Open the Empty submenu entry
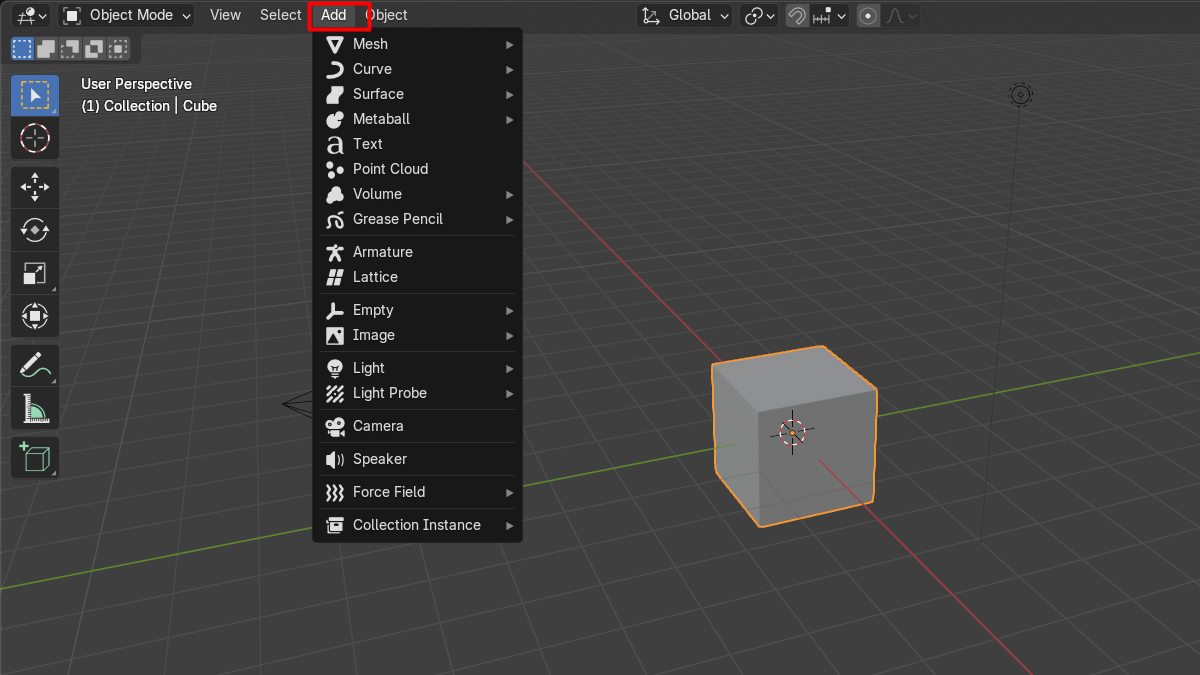The width and height of the screenshot is (1200, 675). (418, 310)
